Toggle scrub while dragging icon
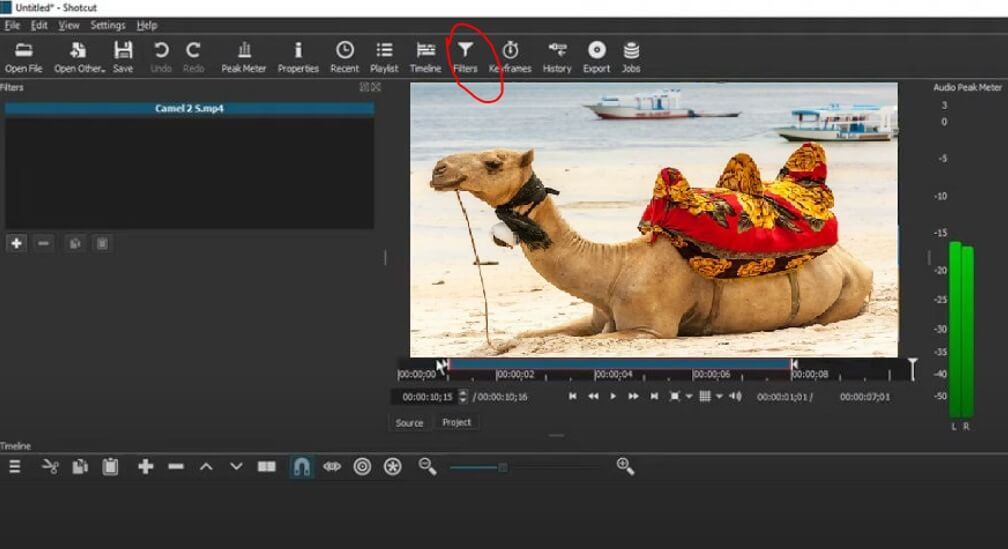Image resolution: width=1008 pixels, height=549 pixels. 332,467
